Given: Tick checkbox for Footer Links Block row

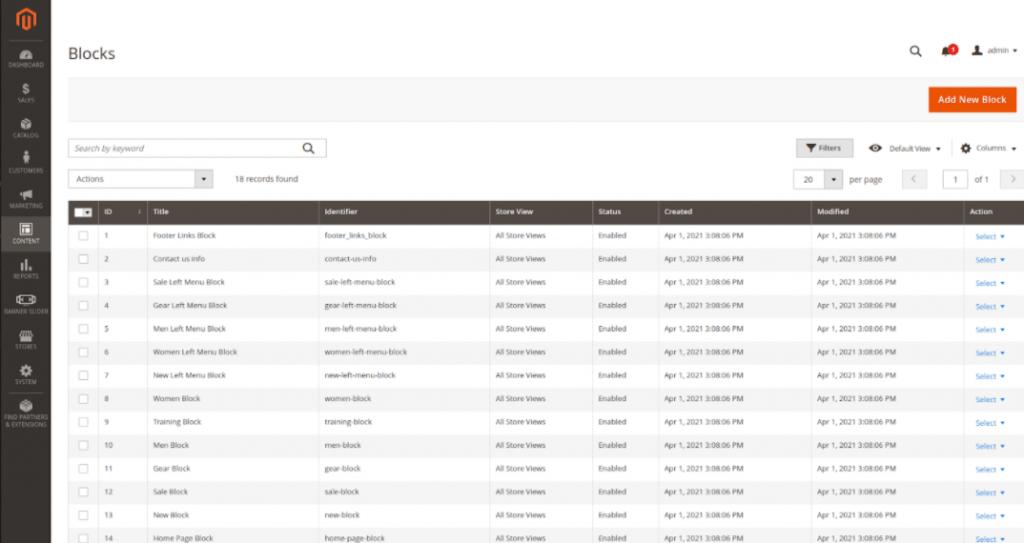Looking at the screenshot, I should coord(83,236).
